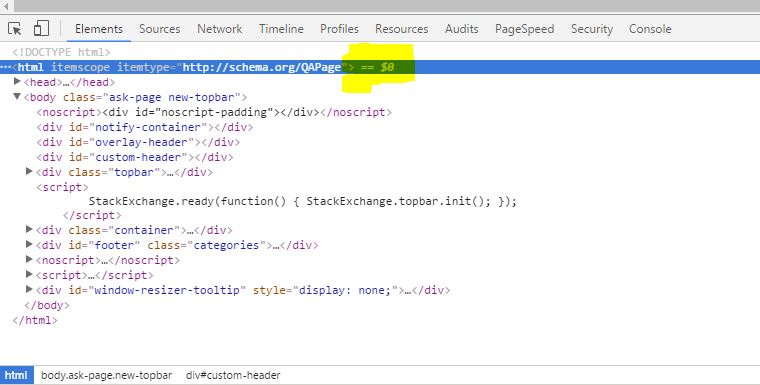
Task: Select the noscript-padding div line
Action: pyautogui.click(x=214, y=112)
